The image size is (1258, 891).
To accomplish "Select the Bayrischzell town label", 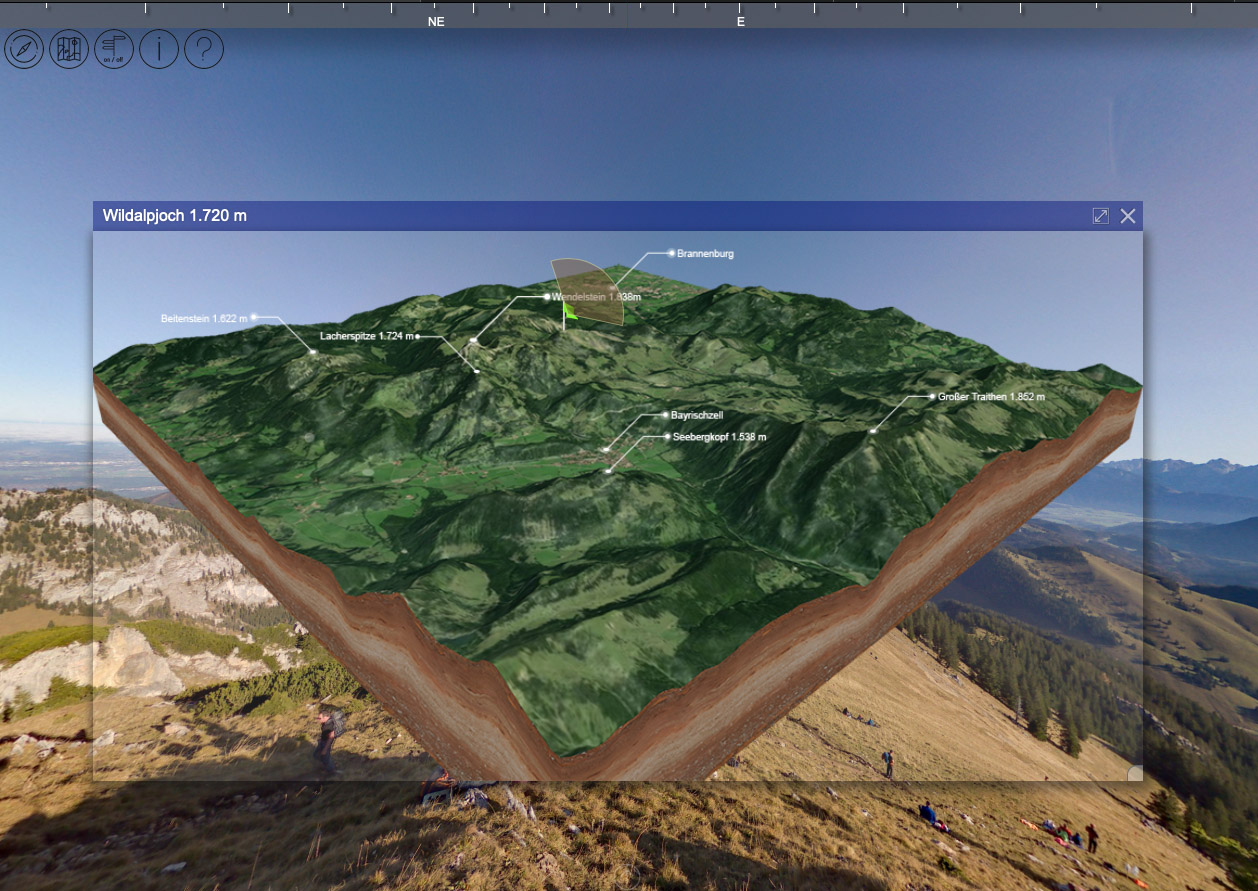I will click(697, 414).
